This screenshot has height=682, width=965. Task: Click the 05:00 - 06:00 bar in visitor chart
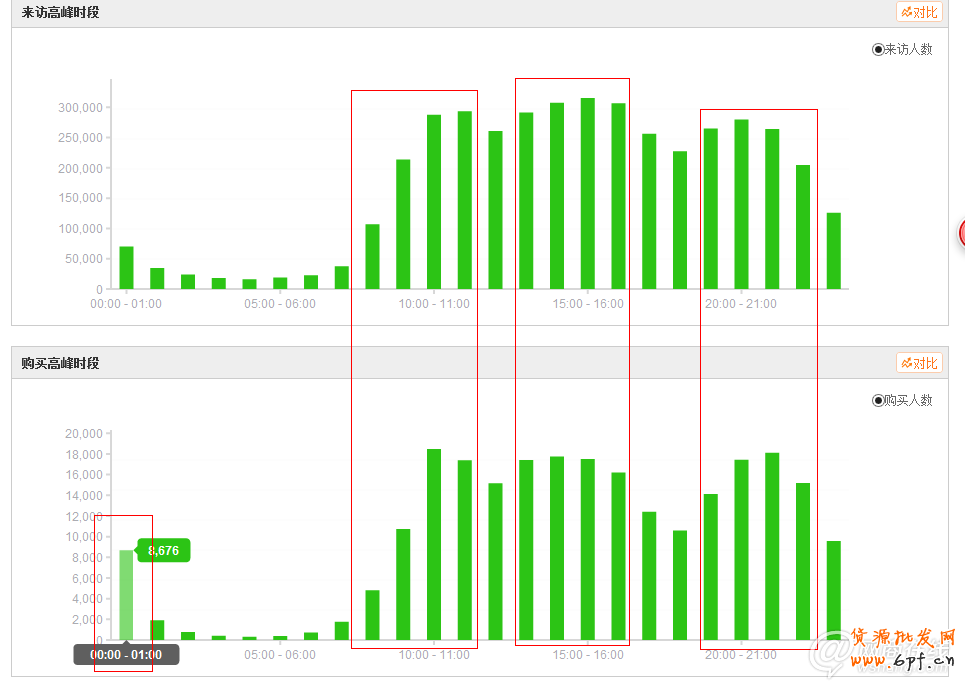pyautogui.click(x=280, y=283)
